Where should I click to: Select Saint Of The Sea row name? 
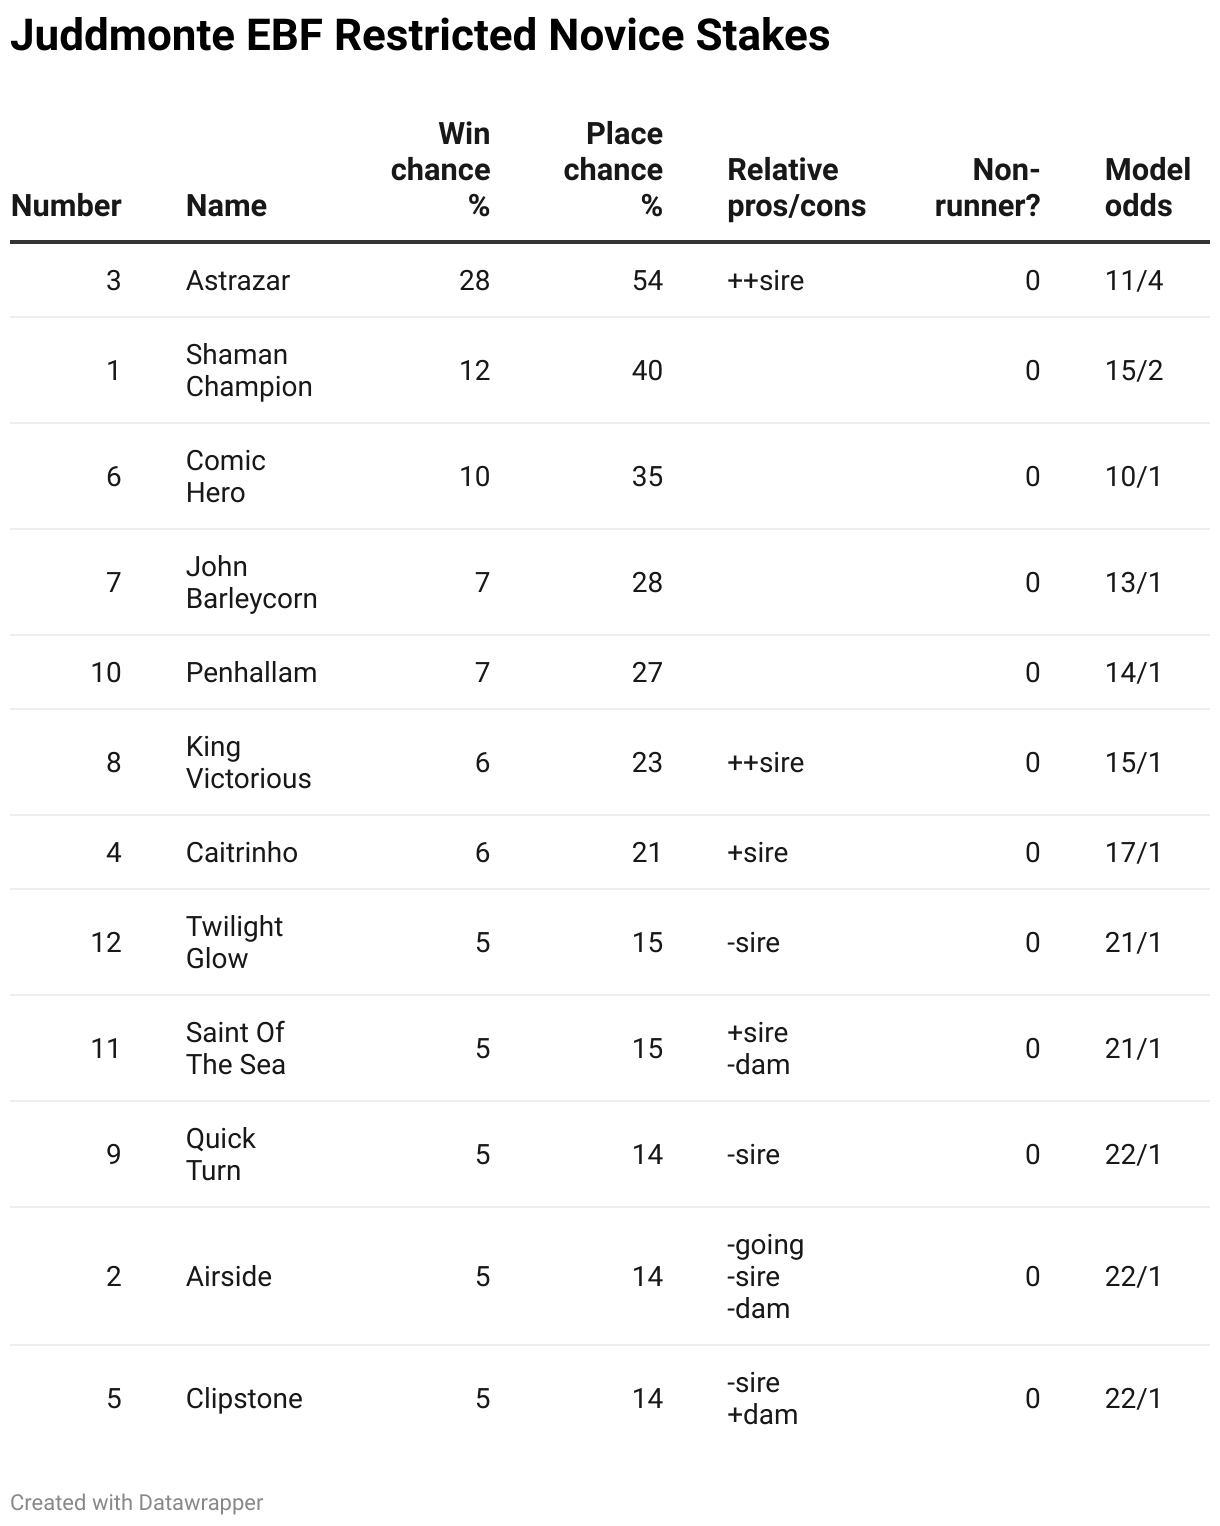pyautogui.click(x=235, y=1049)
